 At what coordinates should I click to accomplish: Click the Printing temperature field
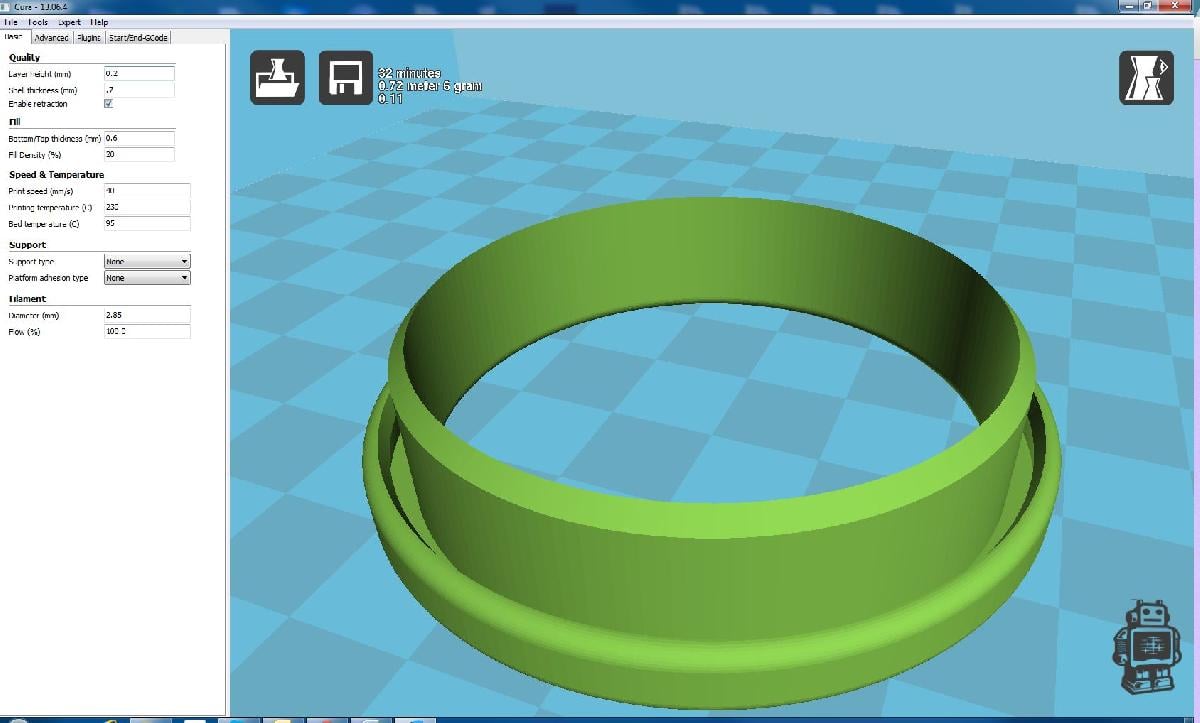point(146,207)
